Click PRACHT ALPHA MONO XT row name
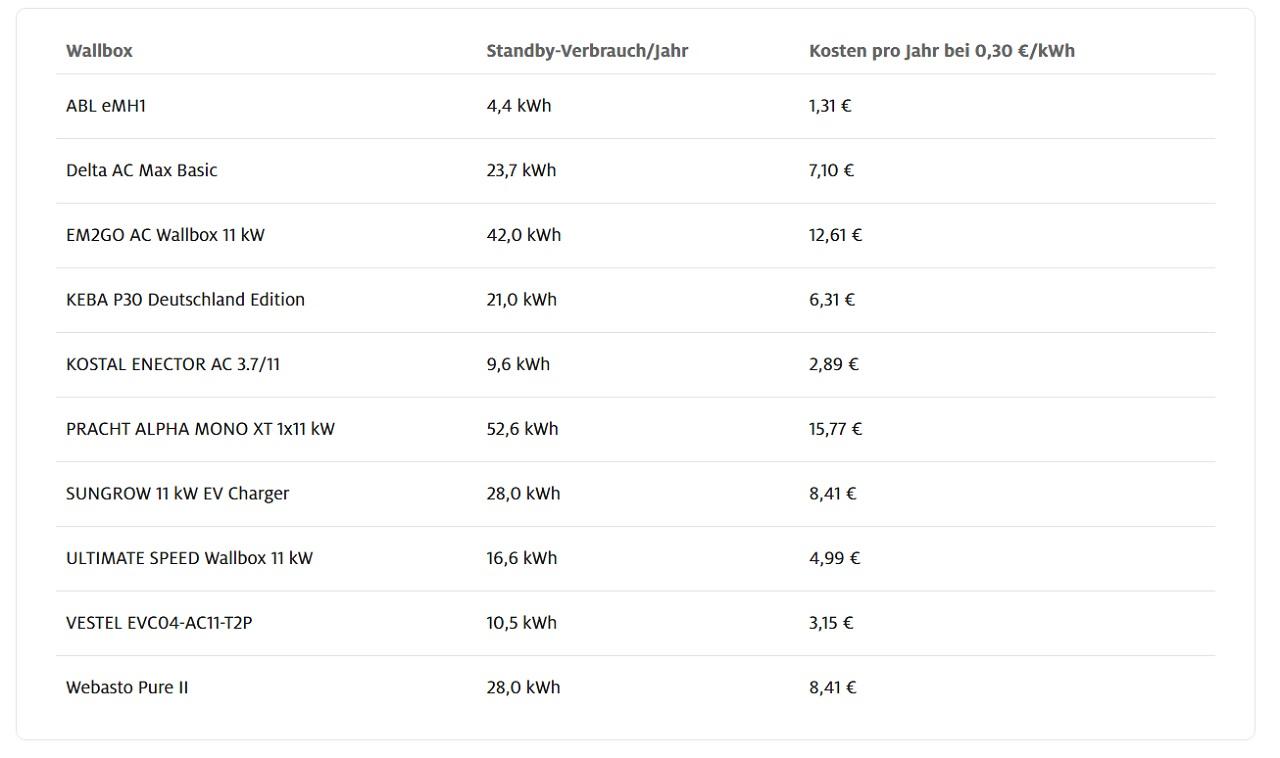 (x=200, y=429)
